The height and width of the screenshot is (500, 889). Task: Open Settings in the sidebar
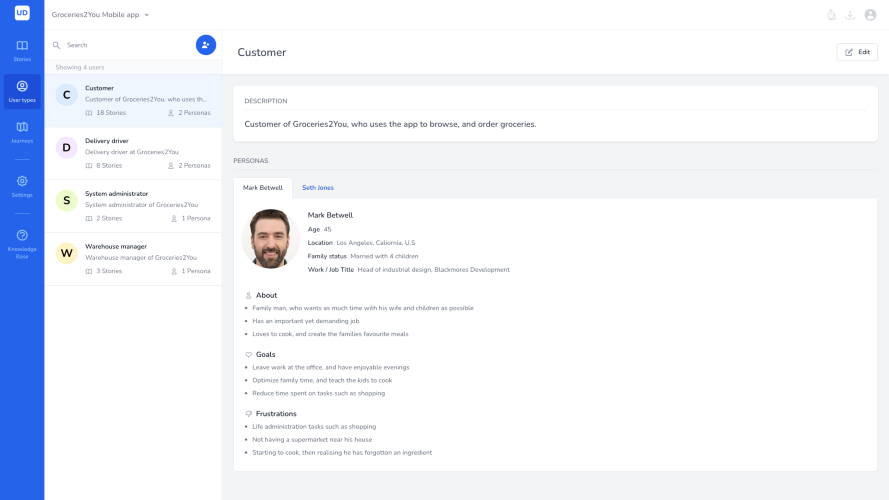(22, 187)
